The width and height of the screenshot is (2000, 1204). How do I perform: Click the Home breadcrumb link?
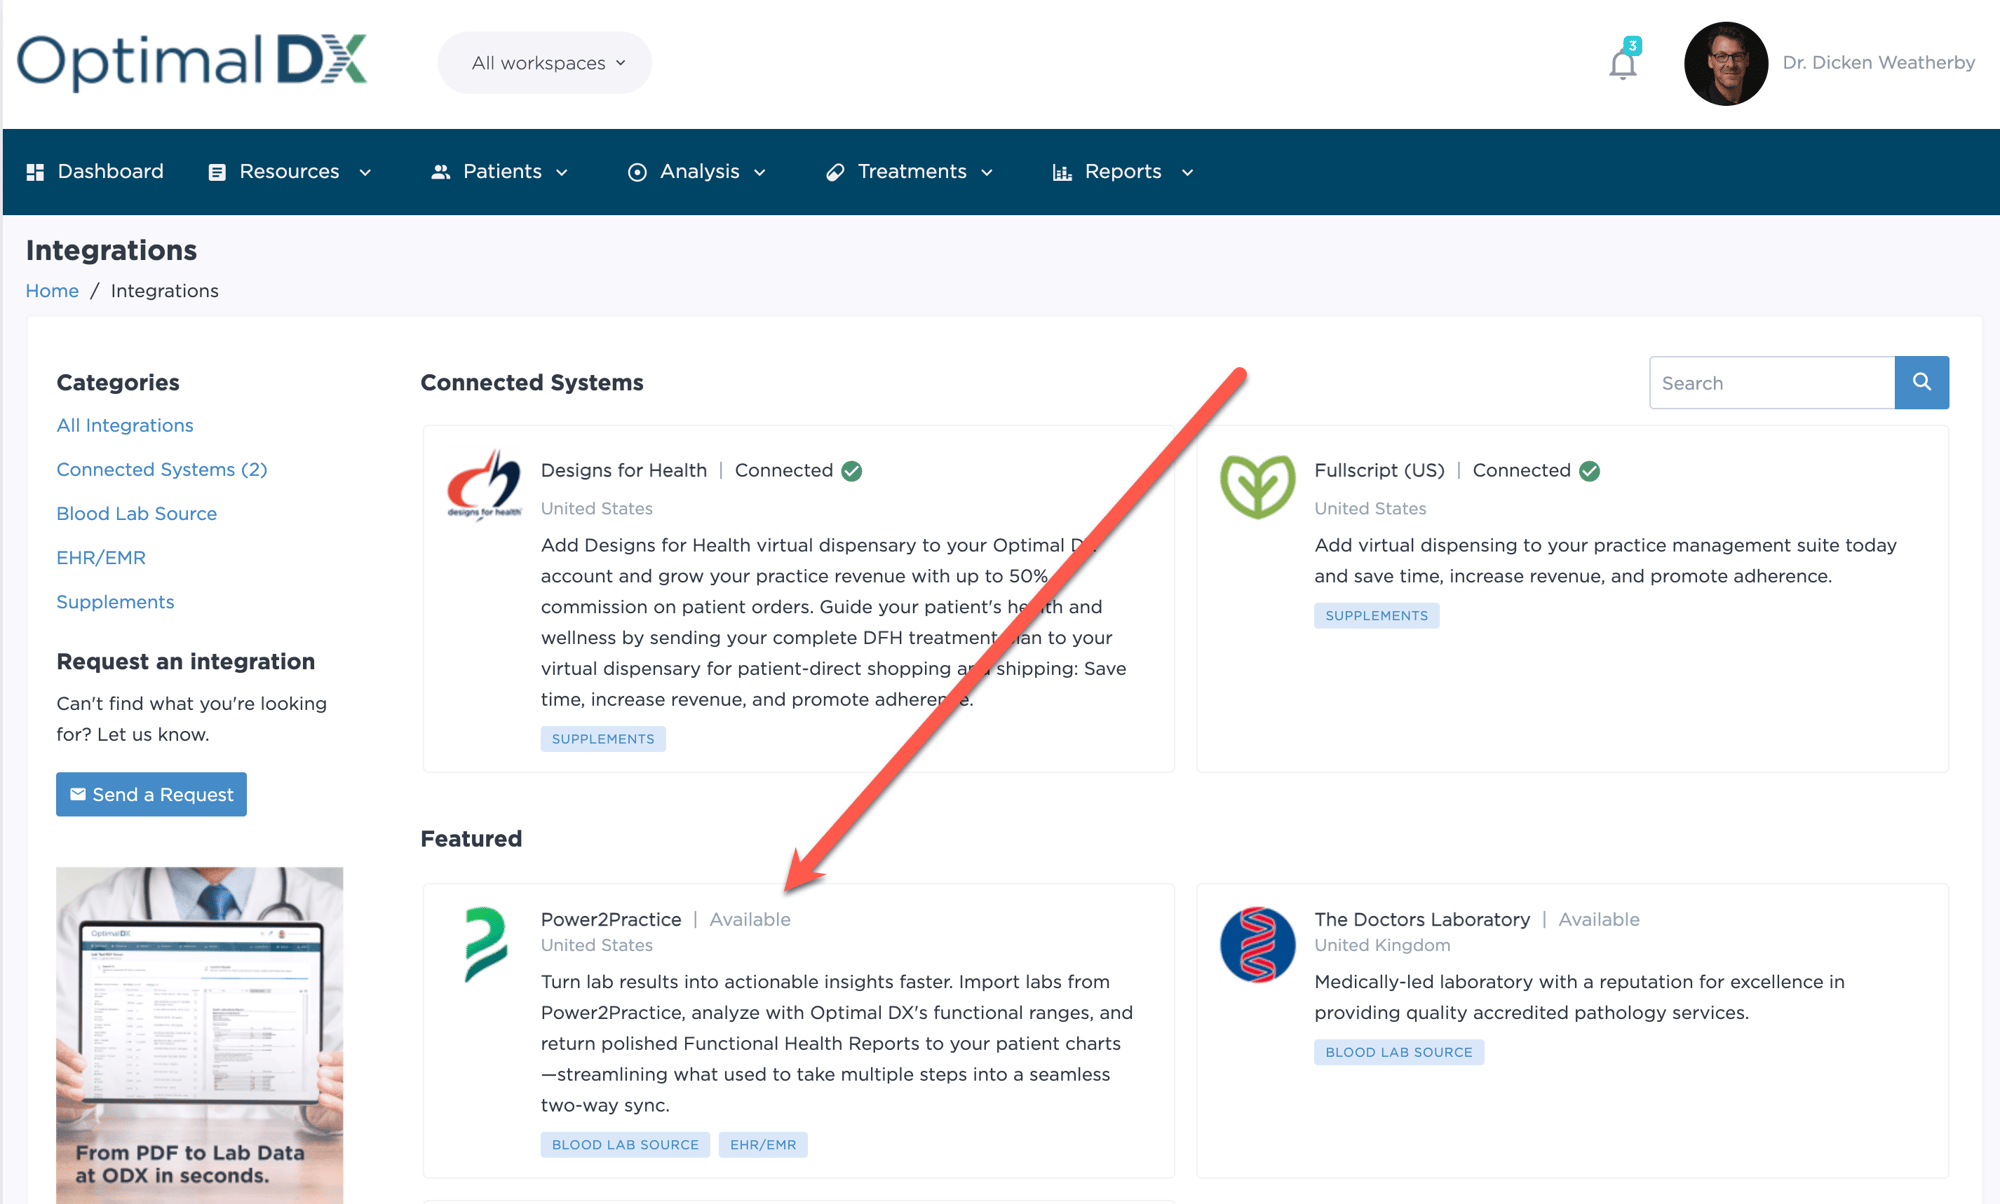tap(52, 291)
